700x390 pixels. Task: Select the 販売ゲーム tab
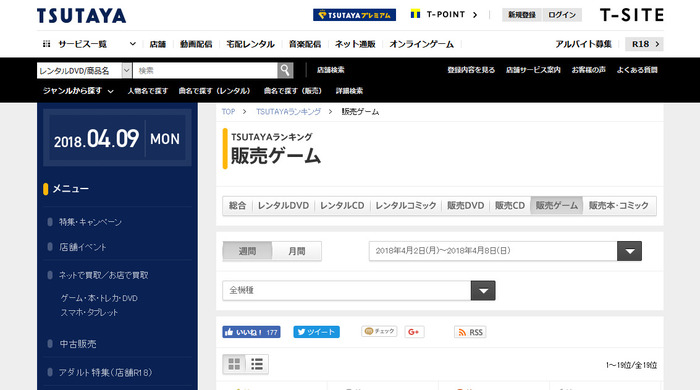[x=557, y=206]
